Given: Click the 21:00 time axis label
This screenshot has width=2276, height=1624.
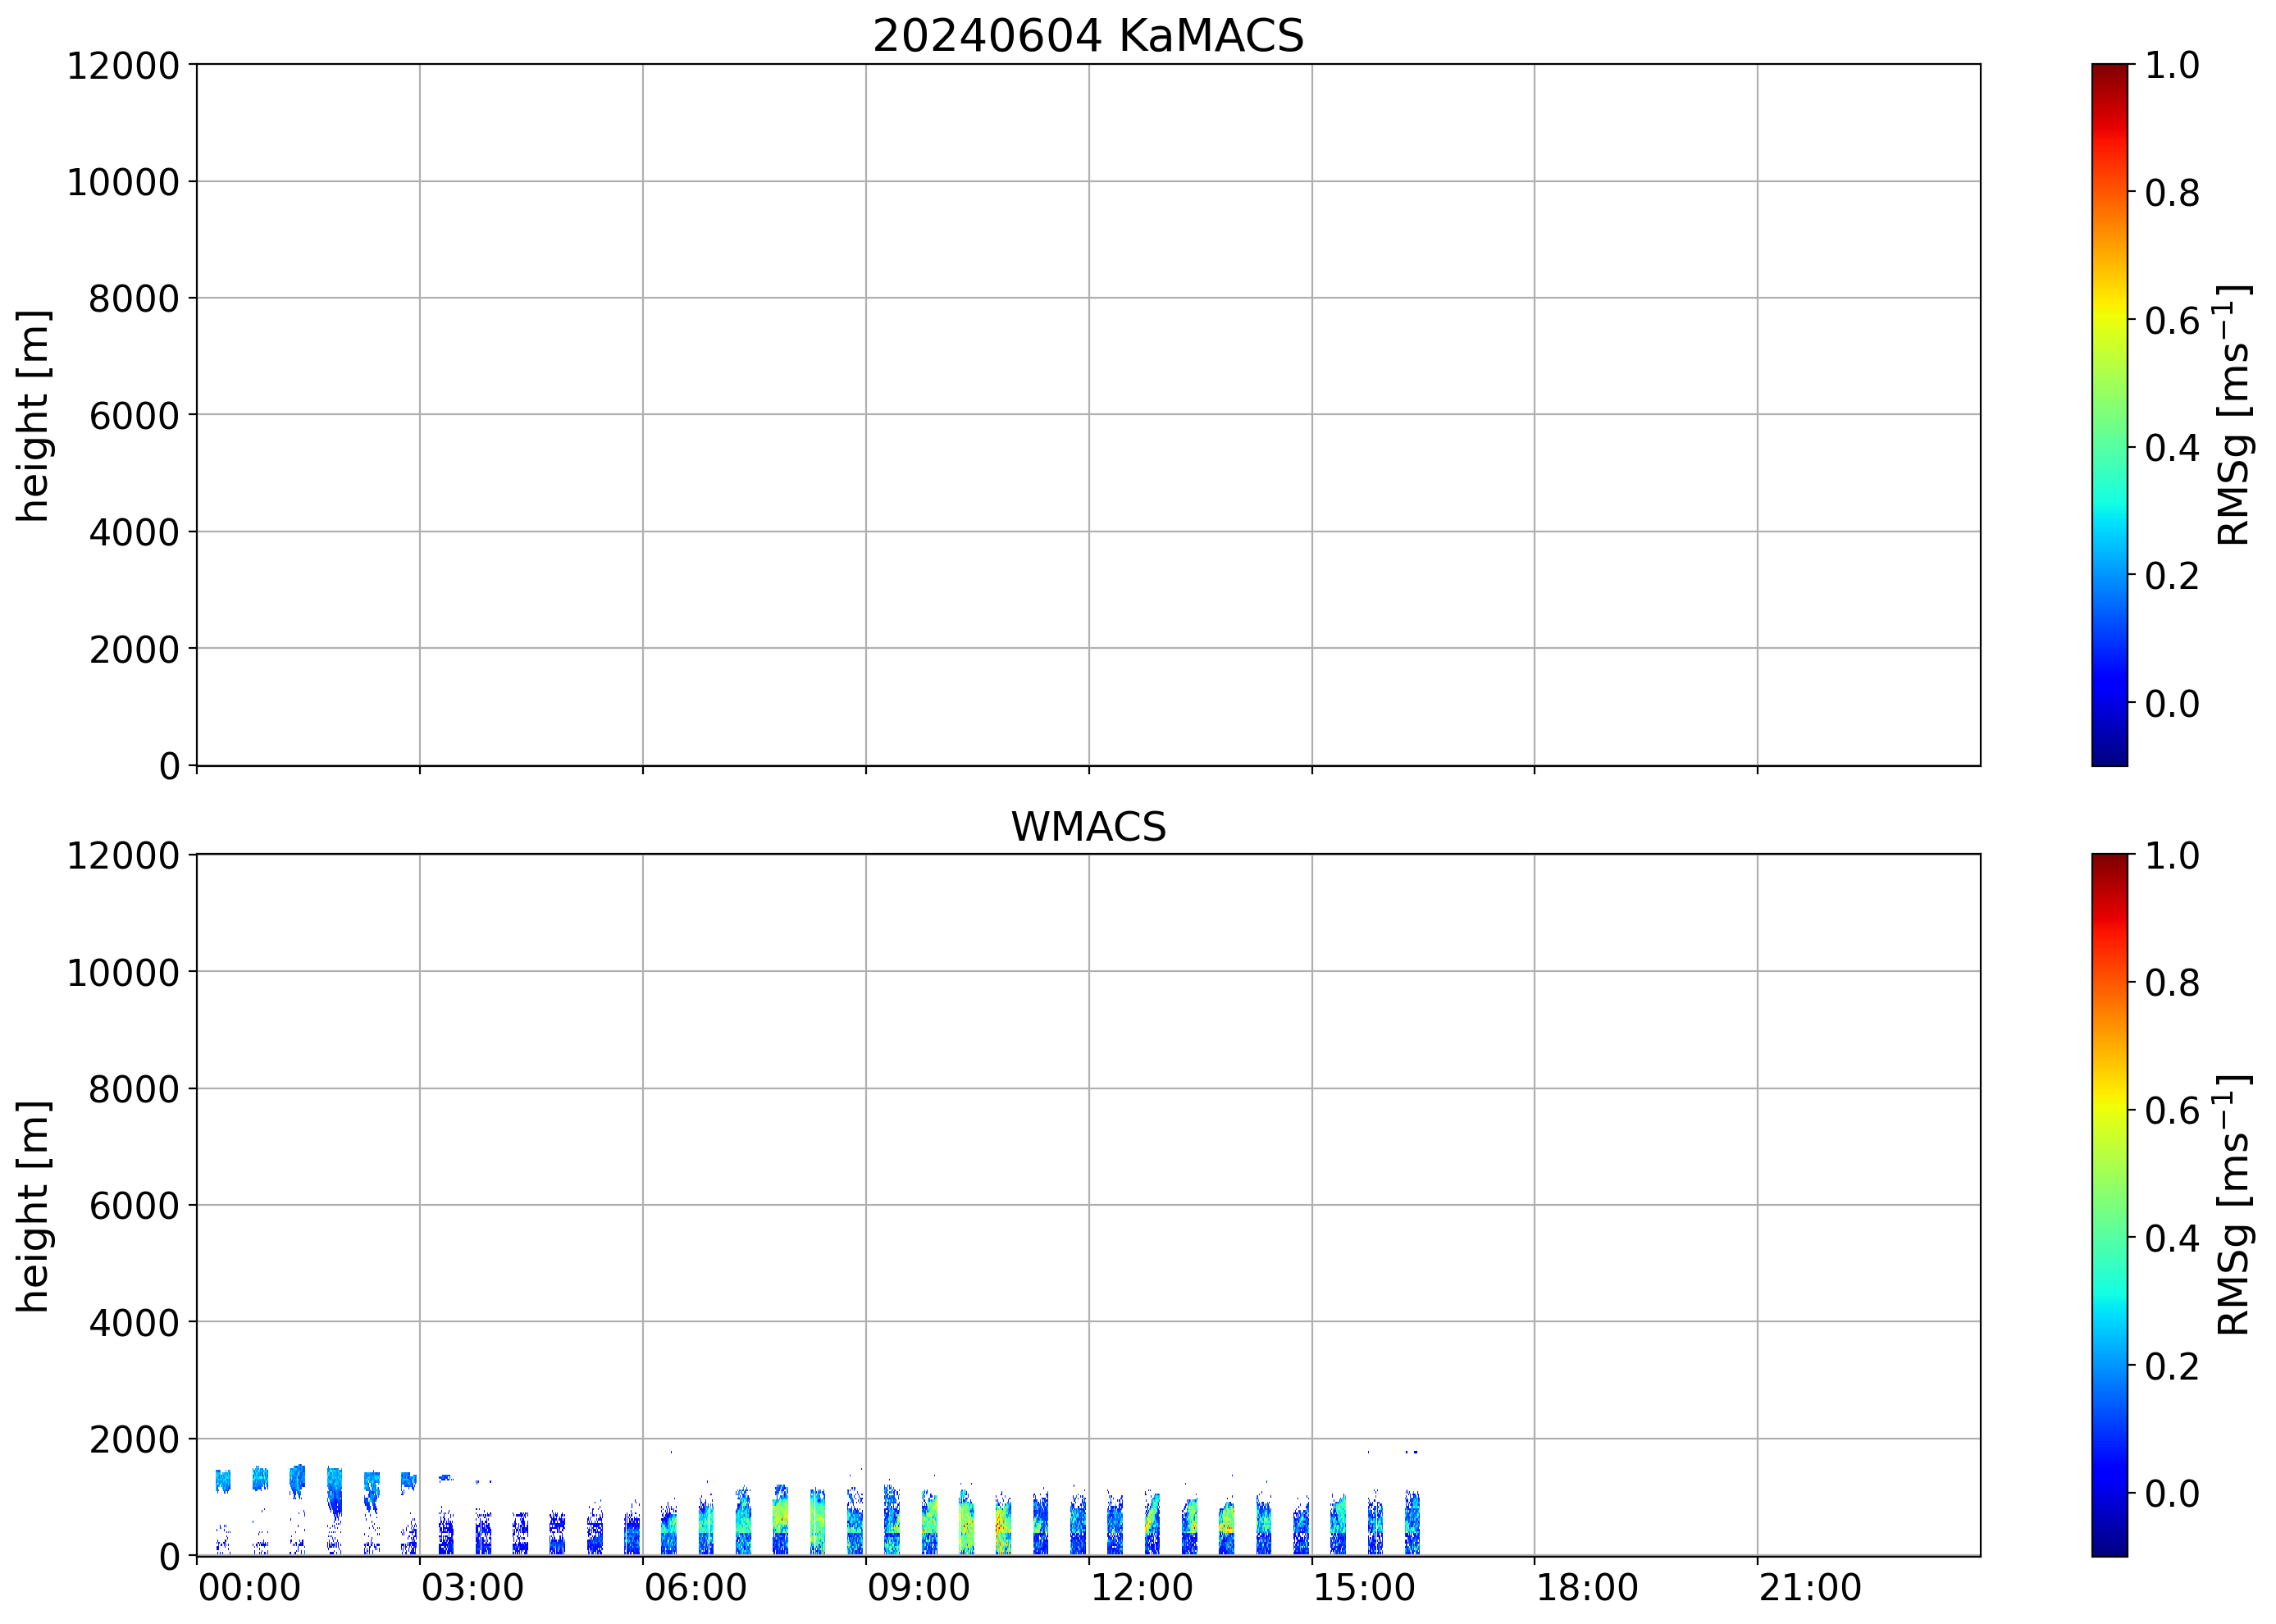Looking at the screenshot, I should (x=1810, y=1588).
